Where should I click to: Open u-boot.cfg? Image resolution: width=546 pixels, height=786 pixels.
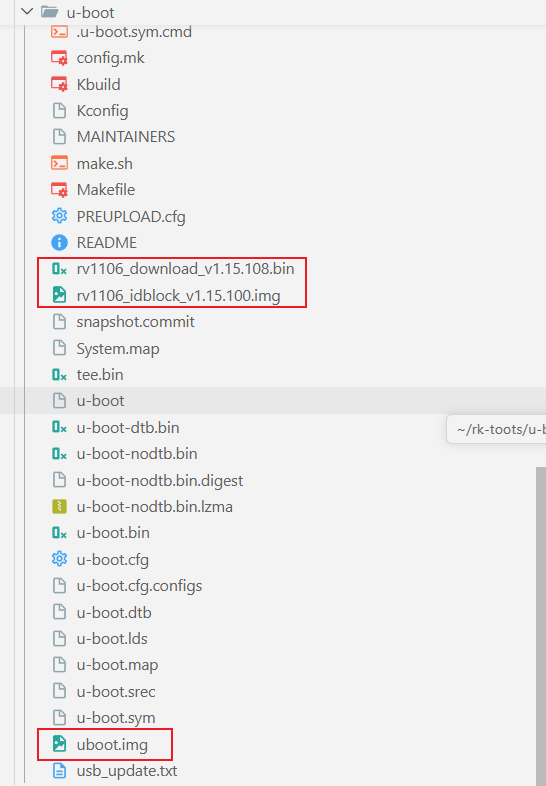tap(113, 559)
